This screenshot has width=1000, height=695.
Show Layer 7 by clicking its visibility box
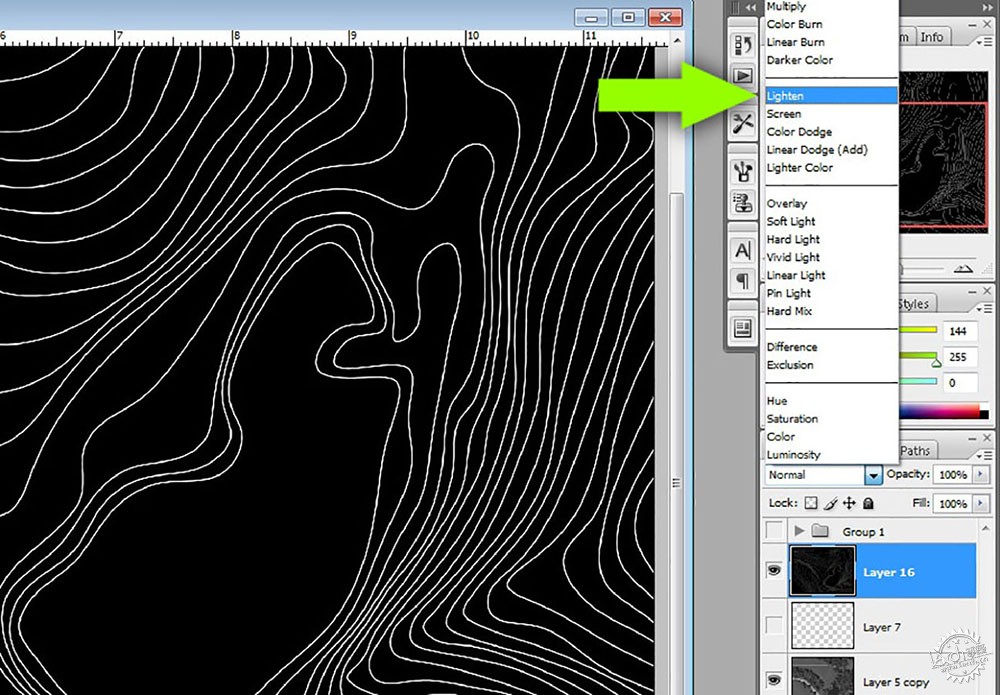tap(774, 626)
